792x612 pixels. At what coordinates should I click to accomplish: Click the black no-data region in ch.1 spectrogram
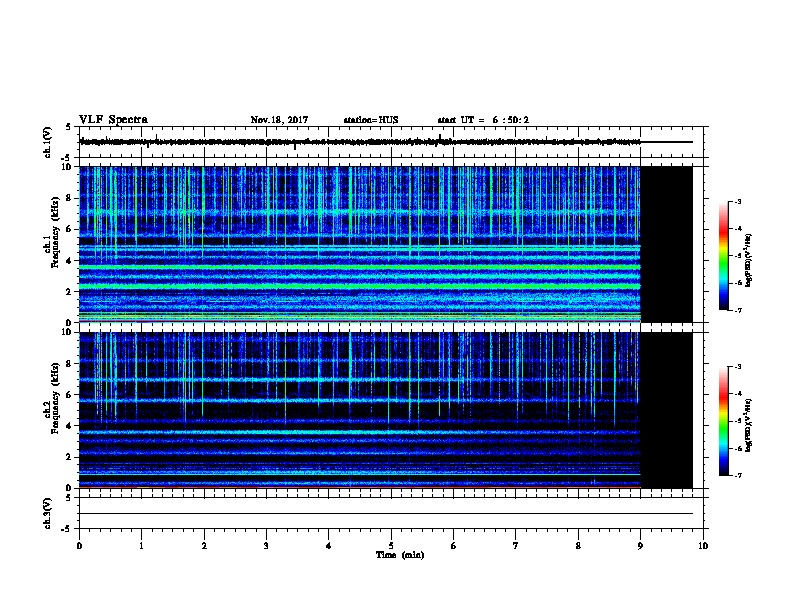667,244
